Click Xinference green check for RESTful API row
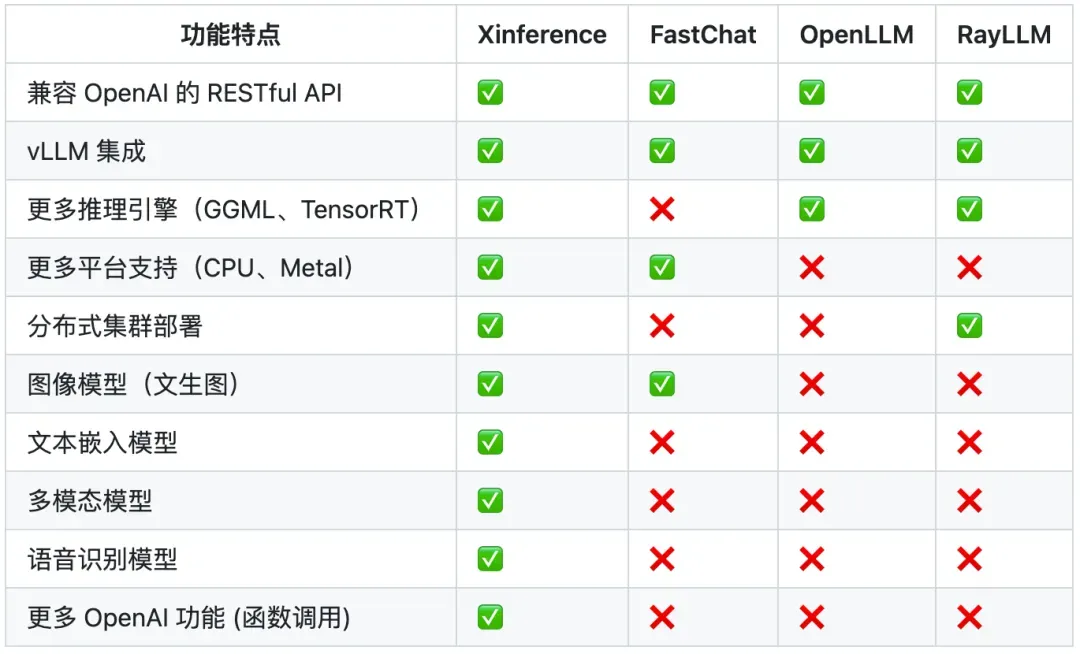Viewport: 1080px width, 654px height. click(490, 93)
